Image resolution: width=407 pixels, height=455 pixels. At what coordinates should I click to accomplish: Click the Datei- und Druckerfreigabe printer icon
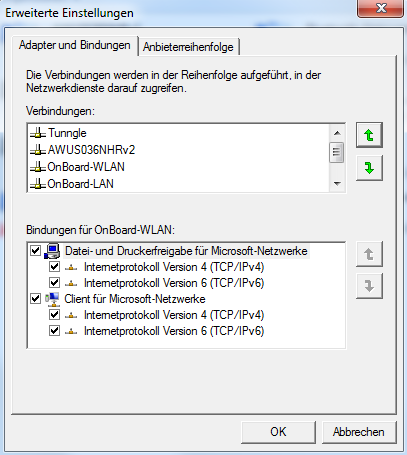[x=52, y=251]
